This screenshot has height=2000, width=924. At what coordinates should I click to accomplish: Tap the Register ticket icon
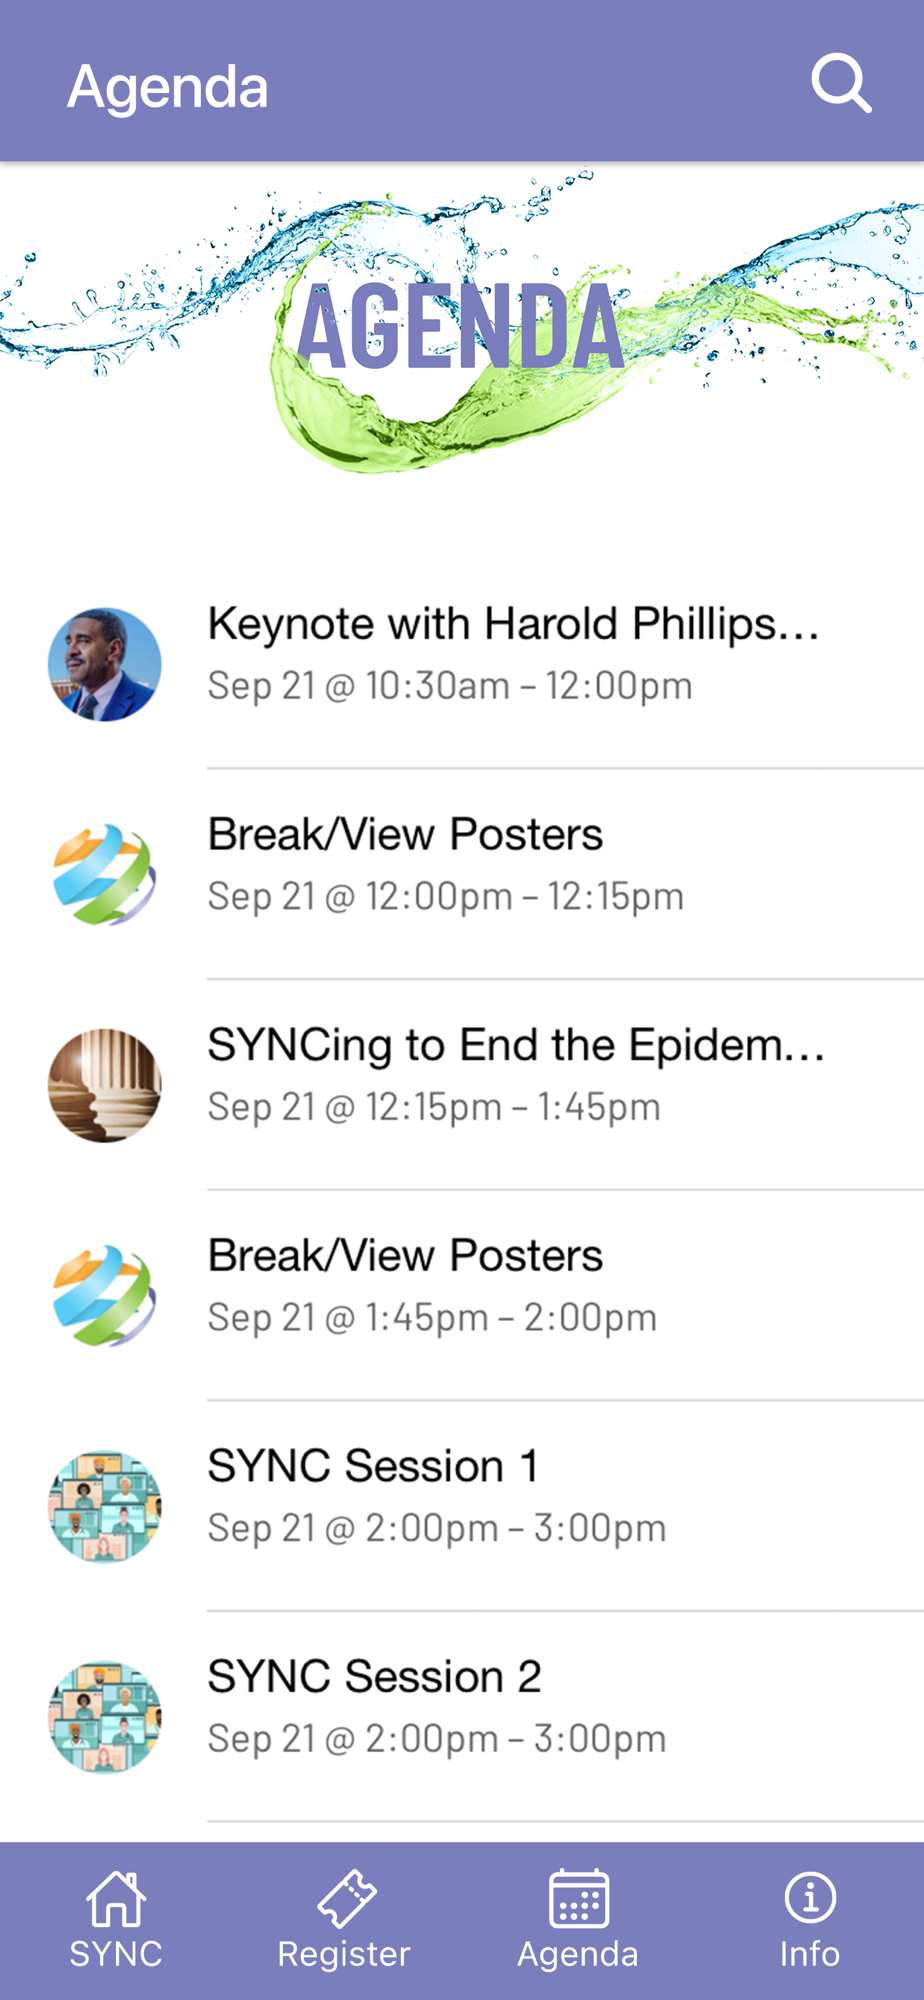[x=346, y=1898]
